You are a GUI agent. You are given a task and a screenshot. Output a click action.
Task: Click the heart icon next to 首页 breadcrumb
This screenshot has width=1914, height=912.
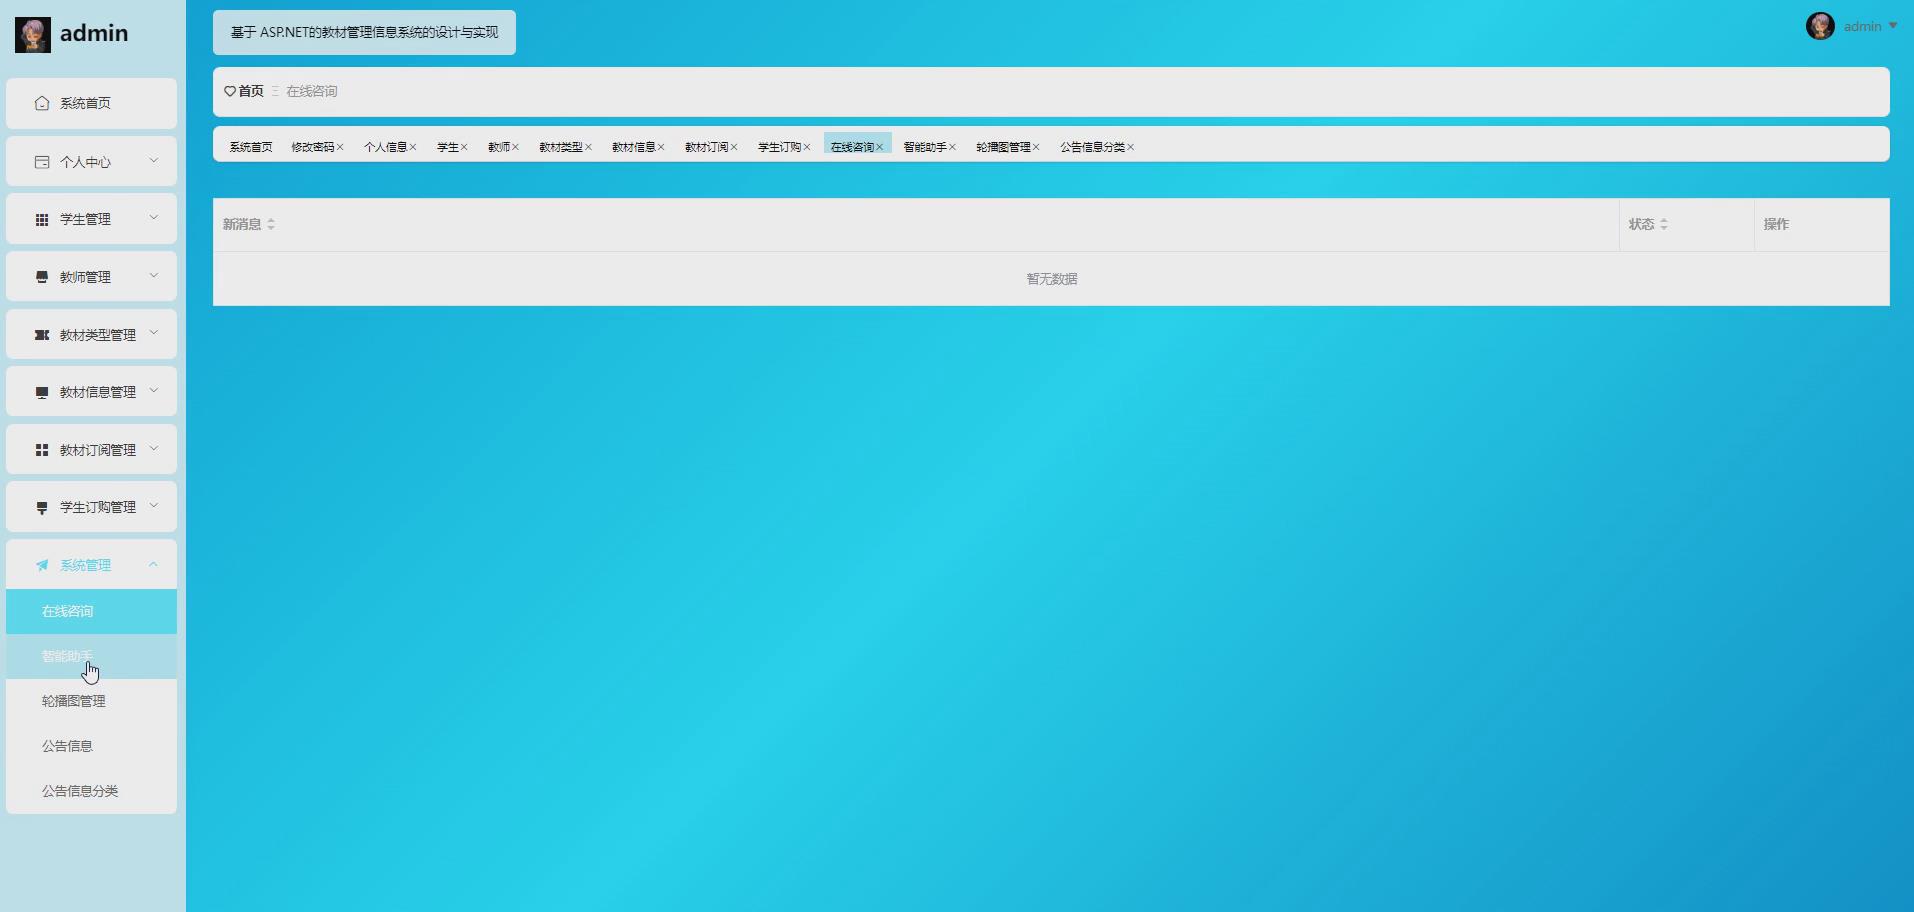[x=230, y=91]
